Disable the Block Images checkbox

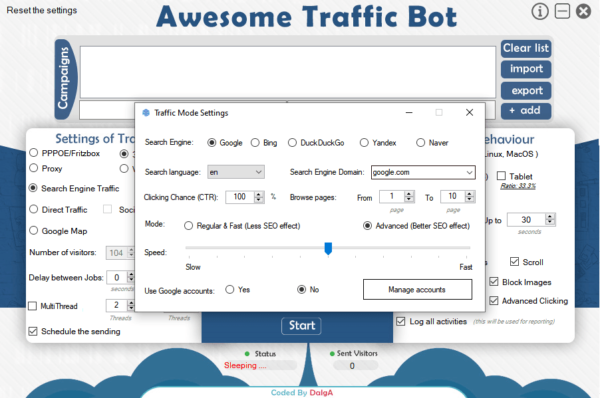point(494,282)
